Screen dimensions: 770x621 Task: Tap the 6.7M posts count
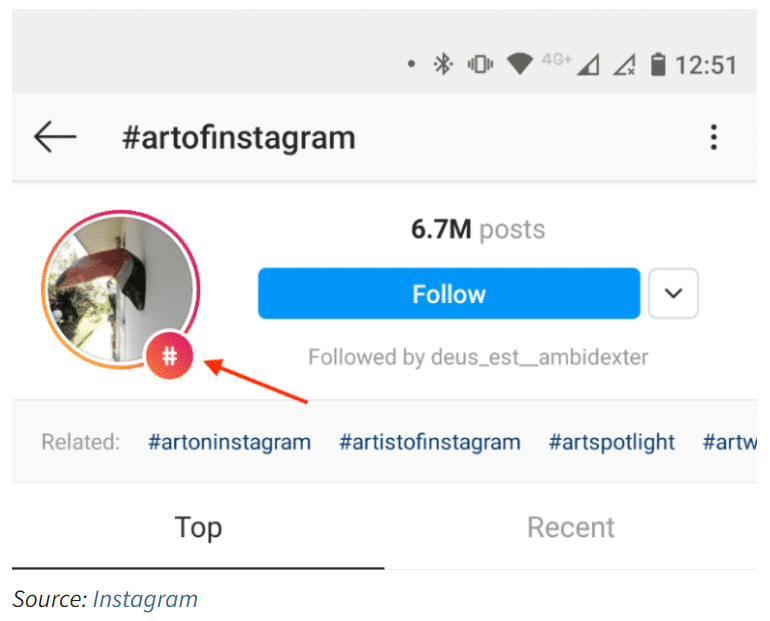[x=478, y=229]
